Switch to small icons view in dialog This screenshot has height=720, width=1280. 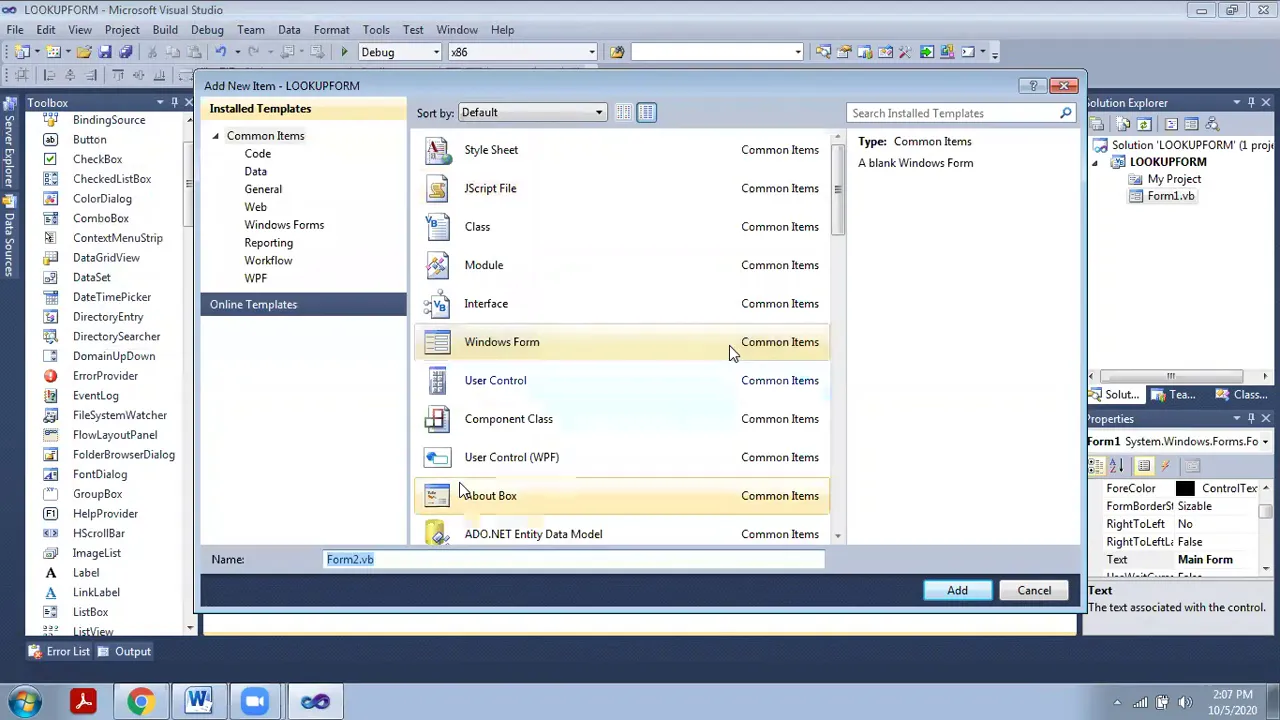pyautogui.click(x=623, y=113)
